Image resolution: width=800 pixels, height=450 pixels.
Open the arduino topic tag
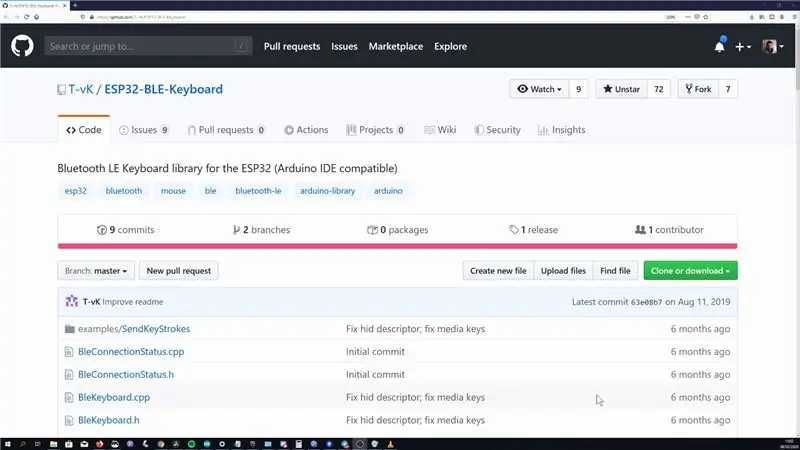[388, 191]
